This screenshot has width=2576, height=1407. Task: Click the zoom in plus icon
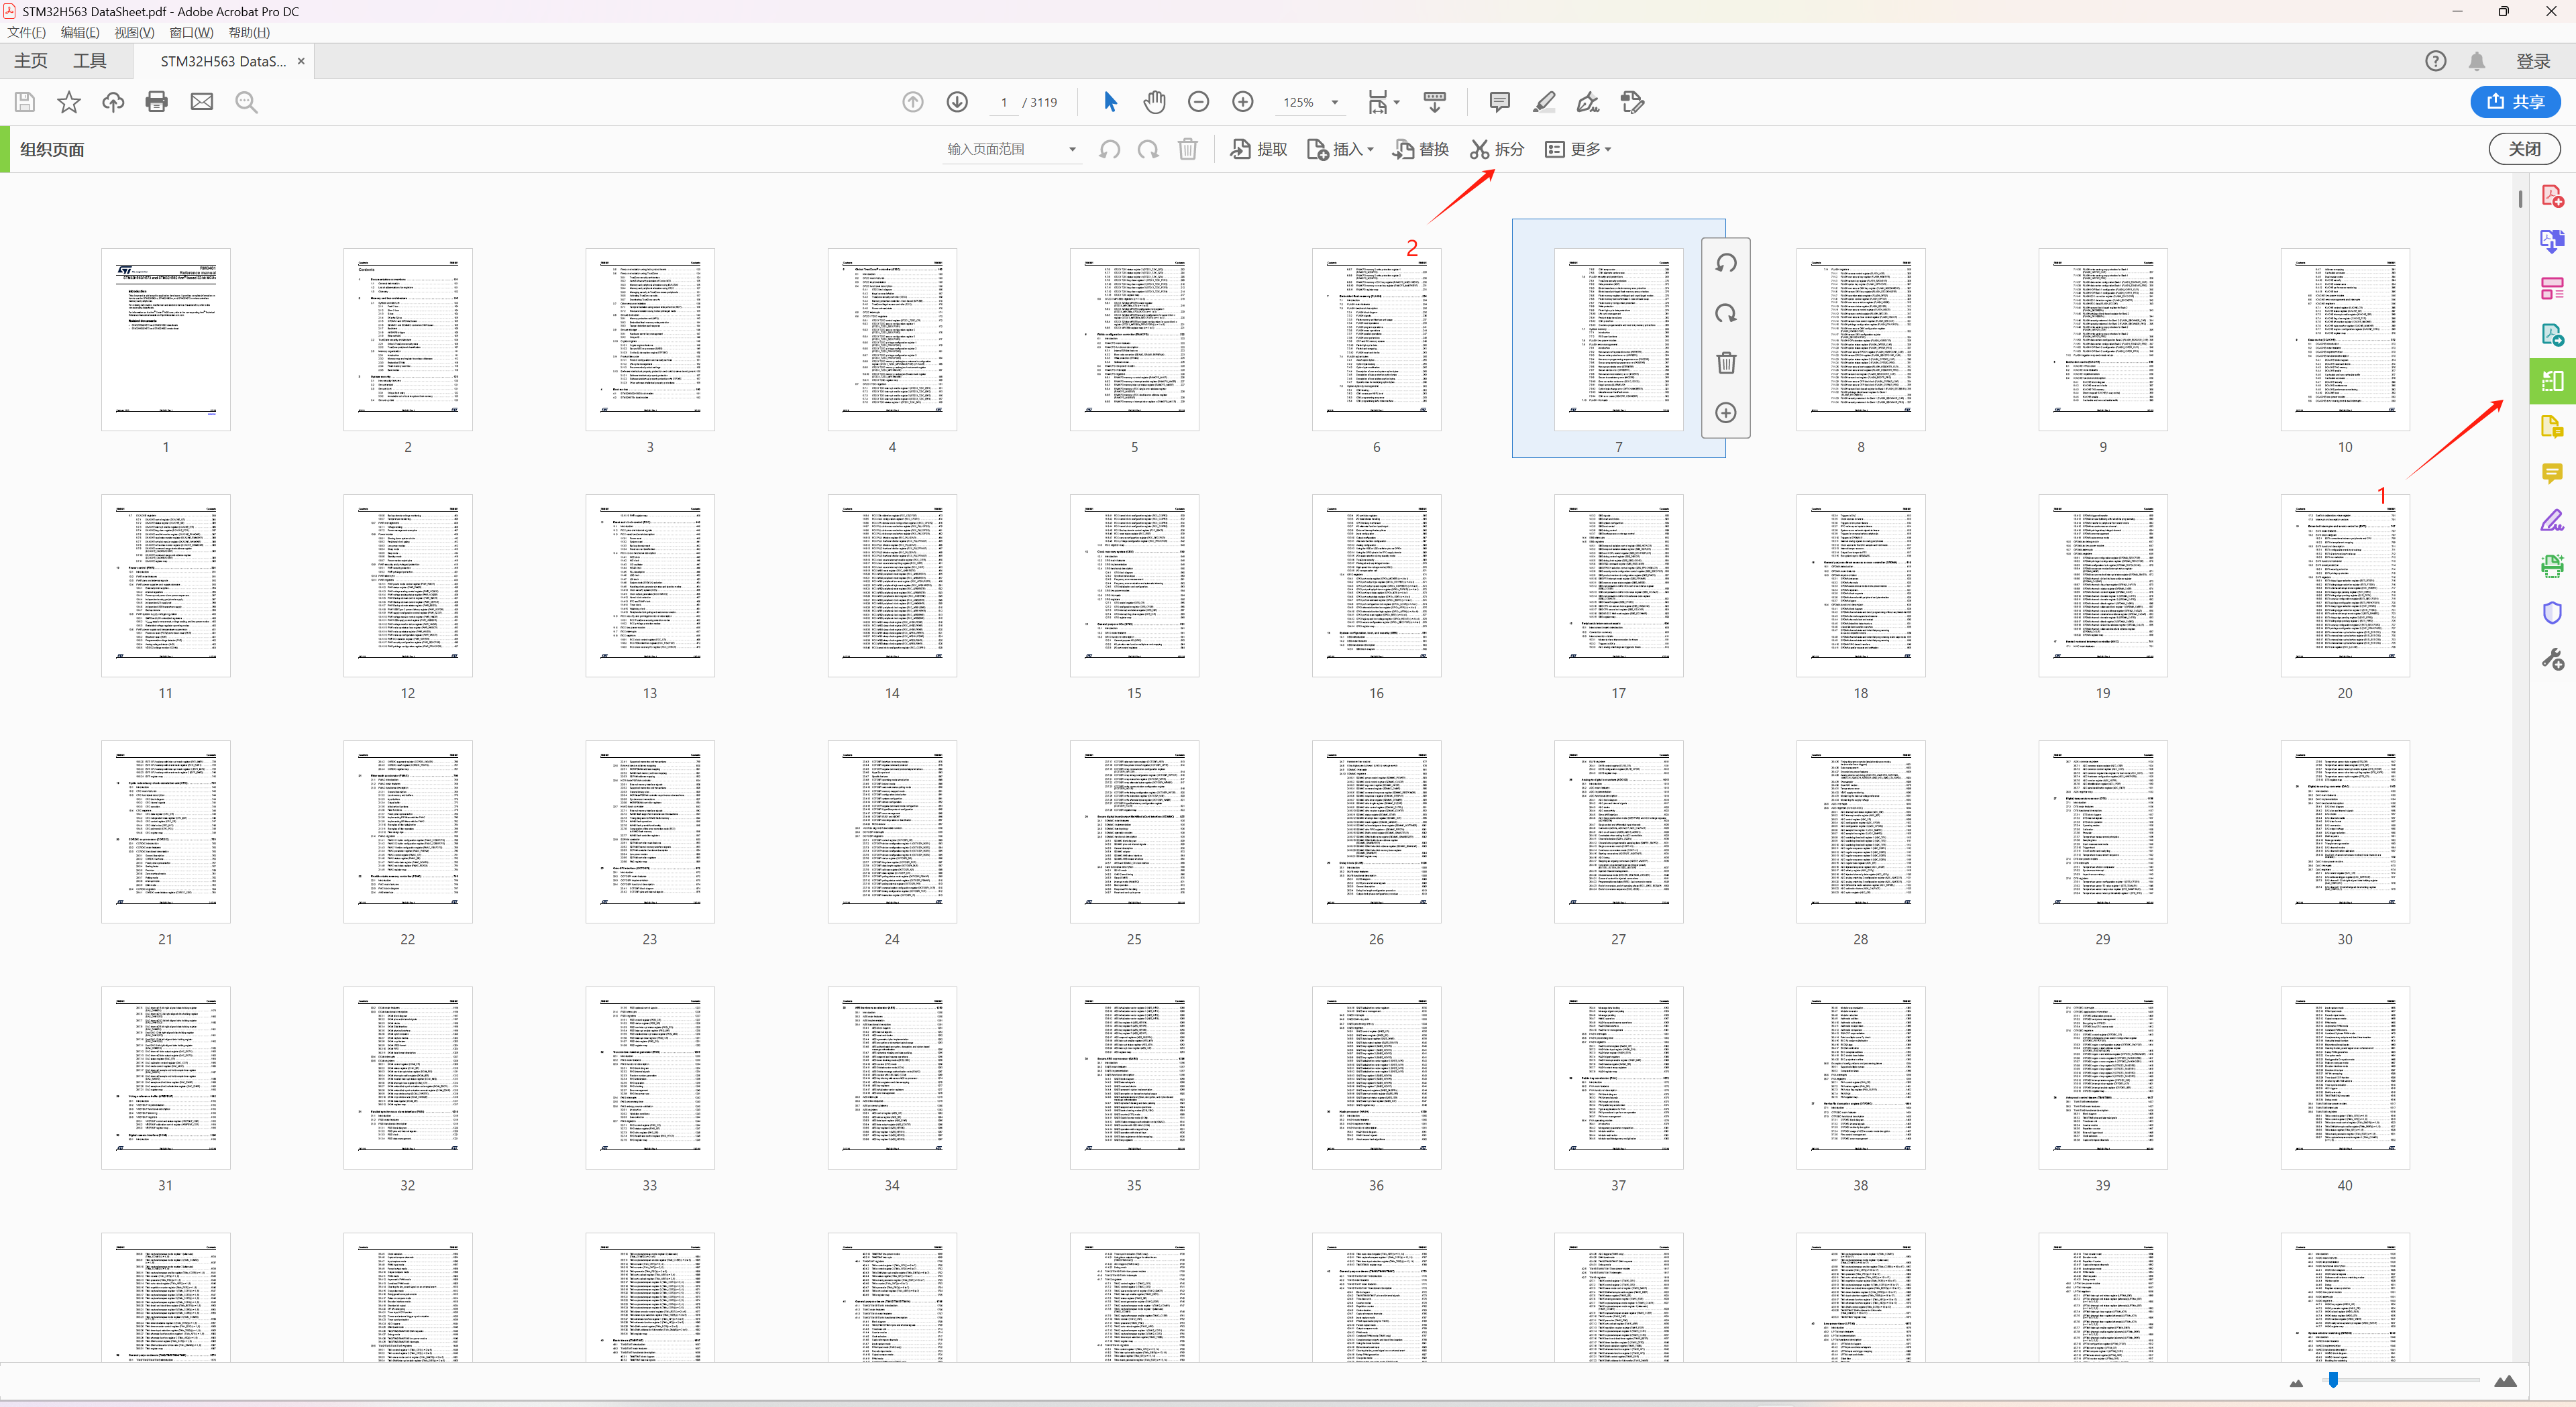point(1242,102)
